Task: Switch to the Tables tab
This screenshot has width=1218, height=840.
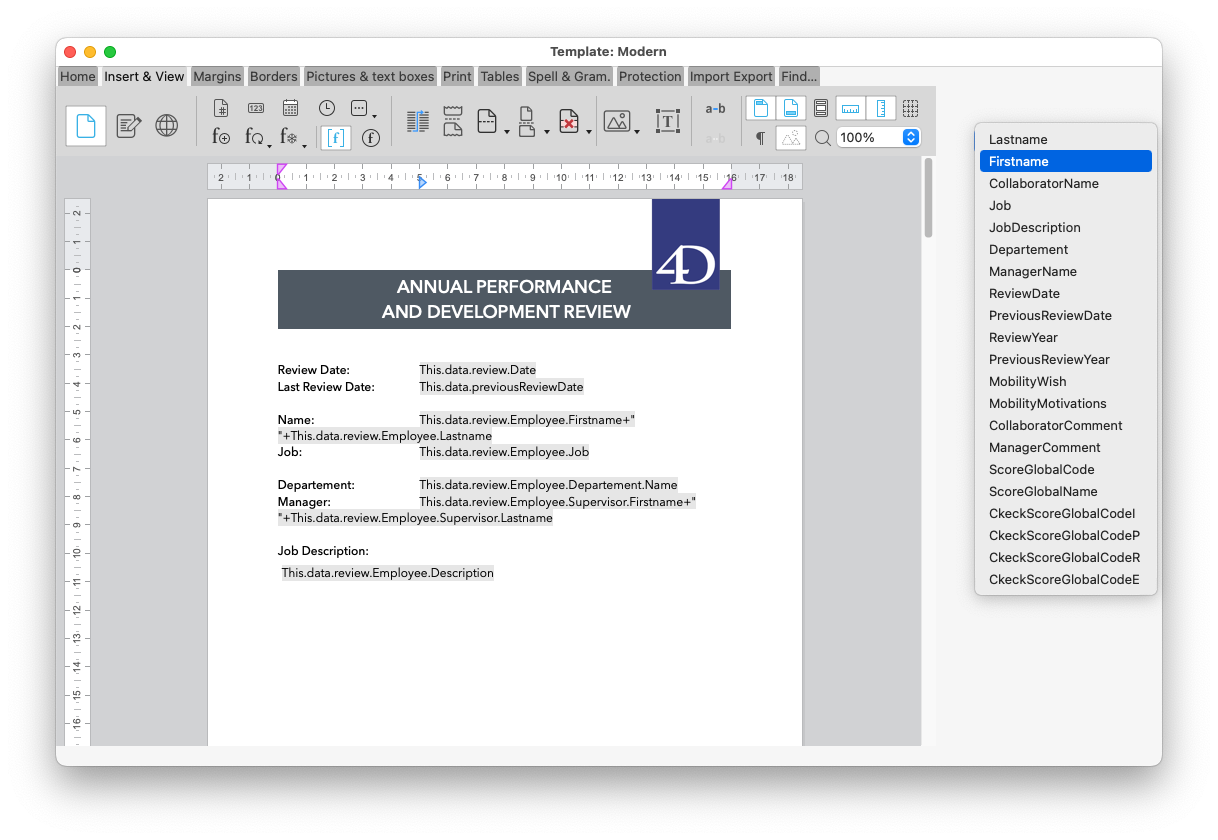Action: (x=499, y=76)
